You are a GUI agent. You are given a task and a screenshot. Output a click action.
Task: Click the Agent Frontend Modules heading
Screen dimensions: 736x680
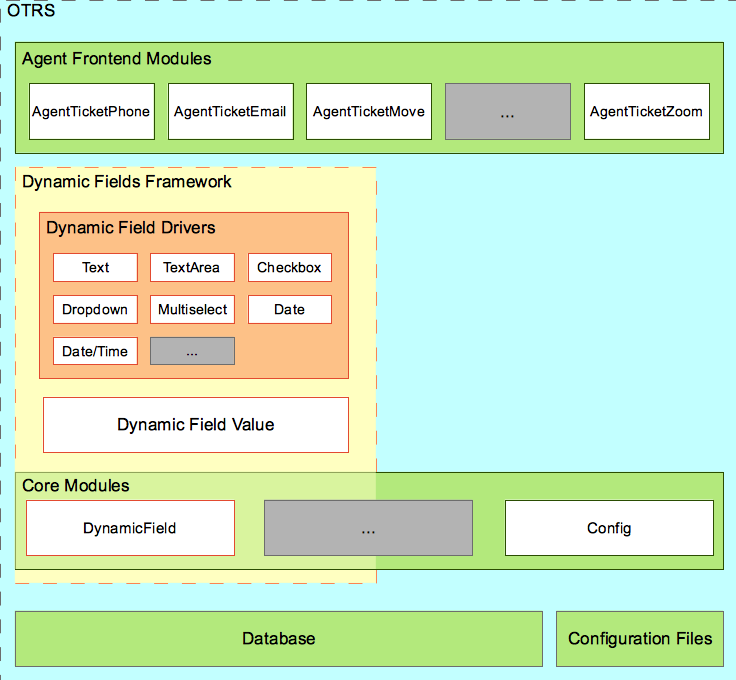click(x=117, y=59)
